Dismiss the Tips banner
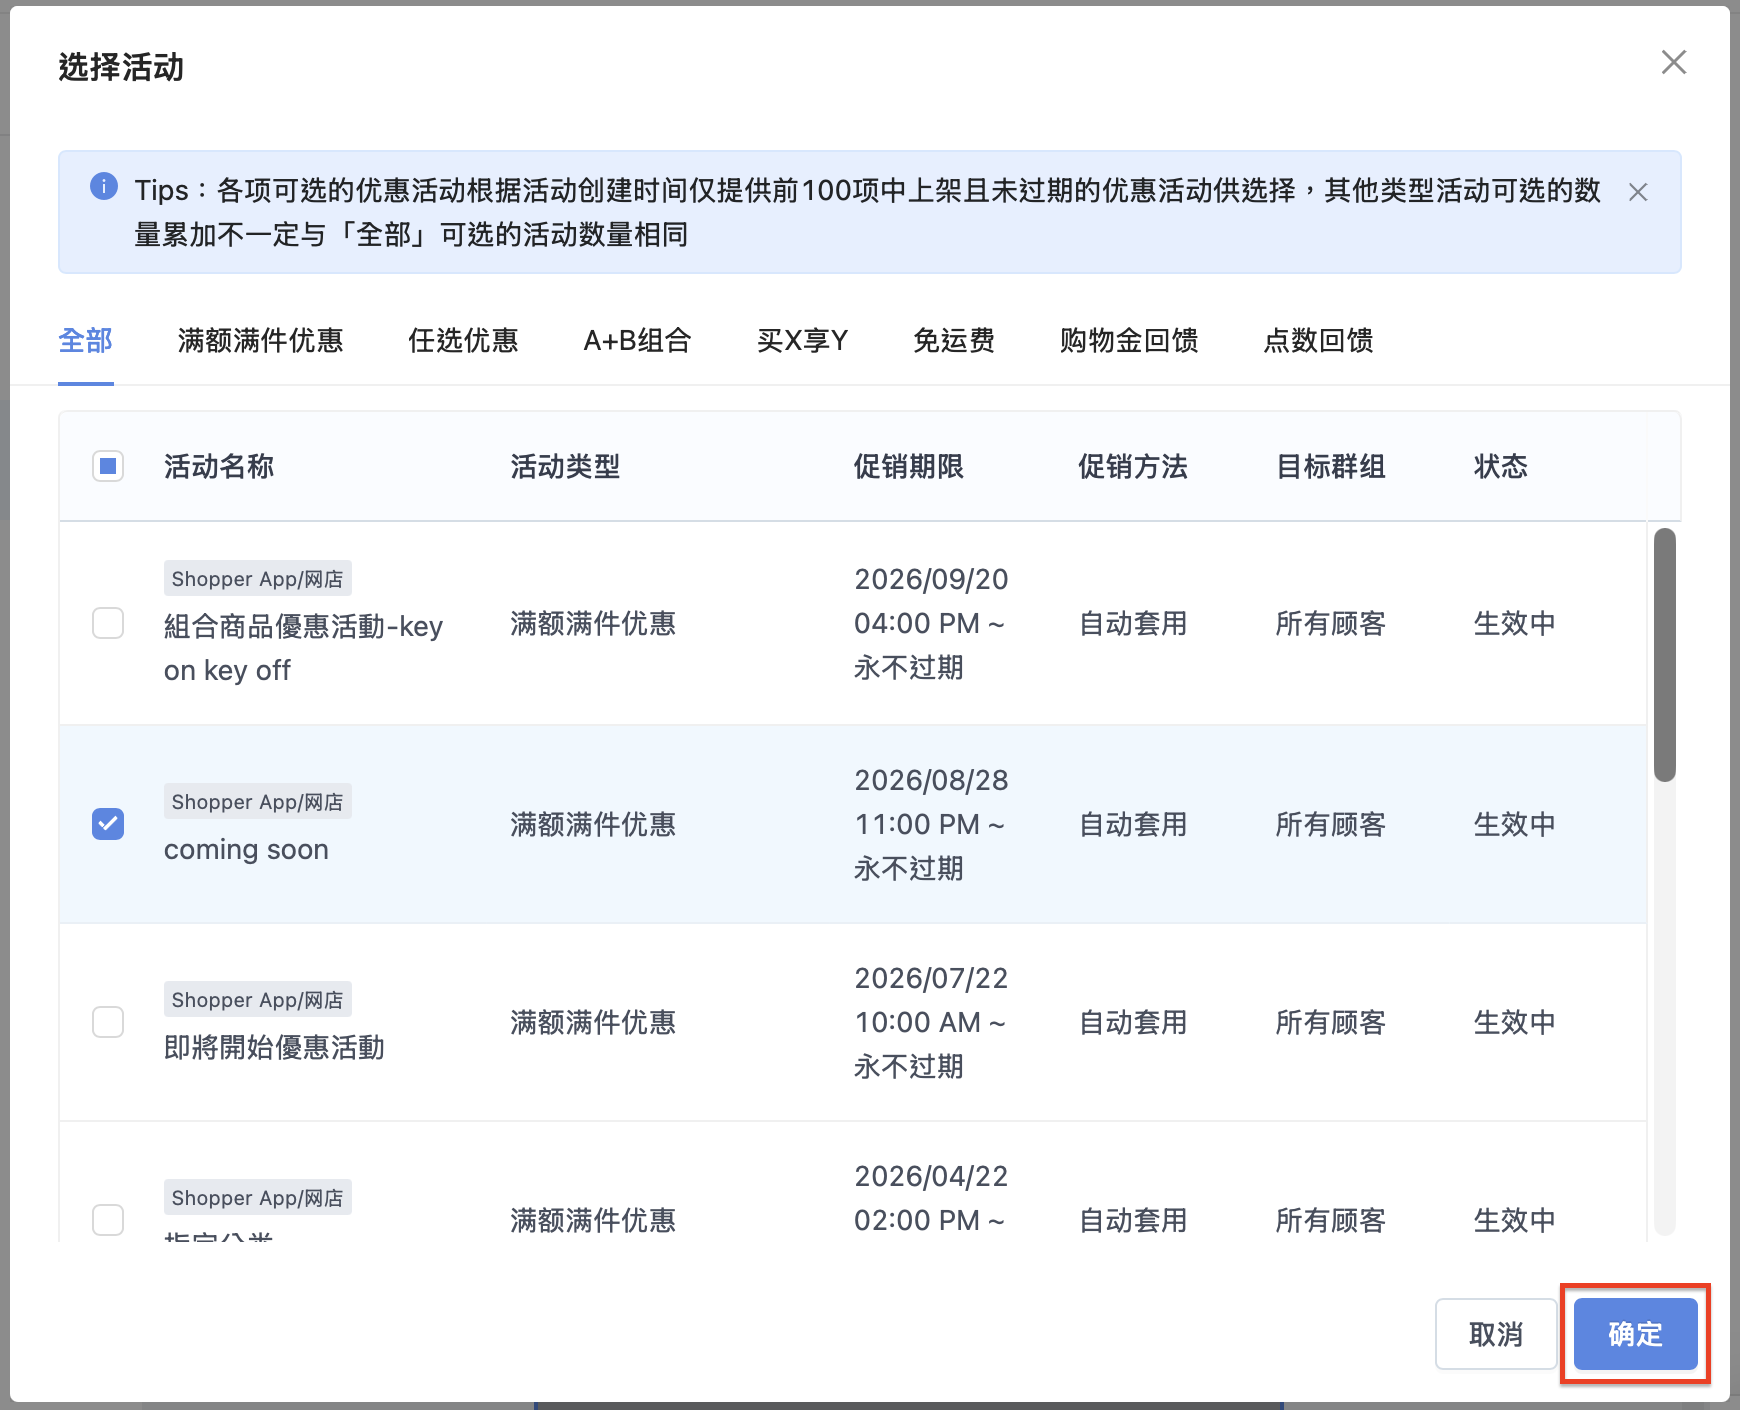1740x1410 pixels. tap(1638, 192)
